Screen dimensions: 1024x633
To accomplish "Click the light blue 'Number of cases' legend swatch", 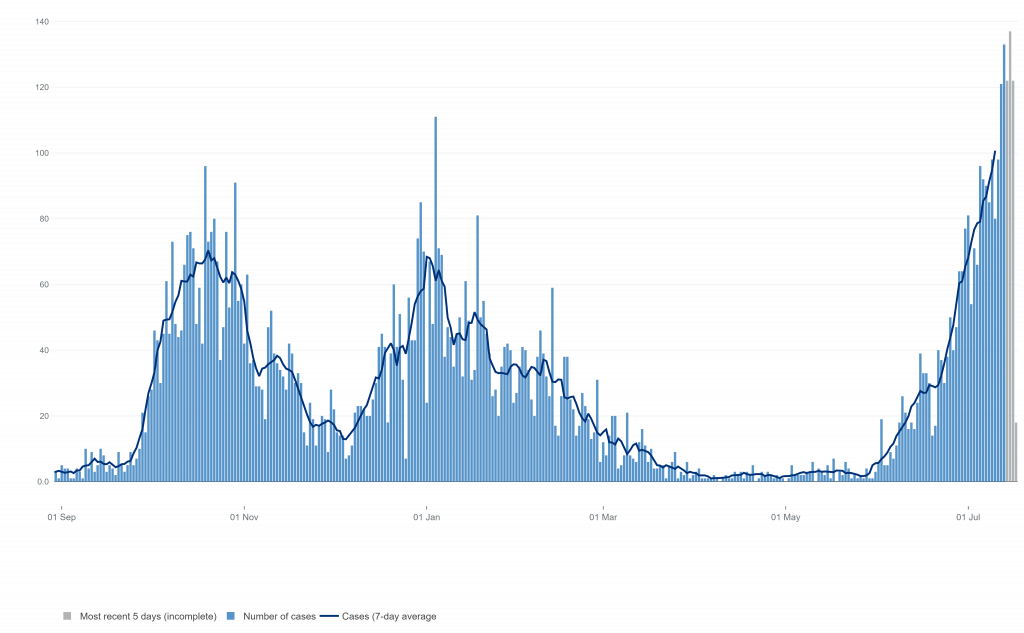I will [x=231, y=616].
